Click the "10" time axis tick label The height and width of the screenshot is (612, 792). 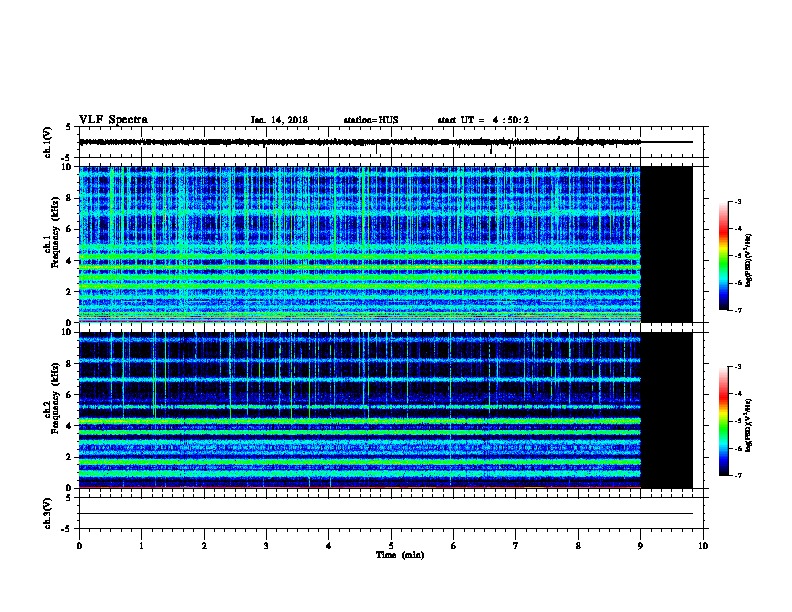[x=703, y=545]
